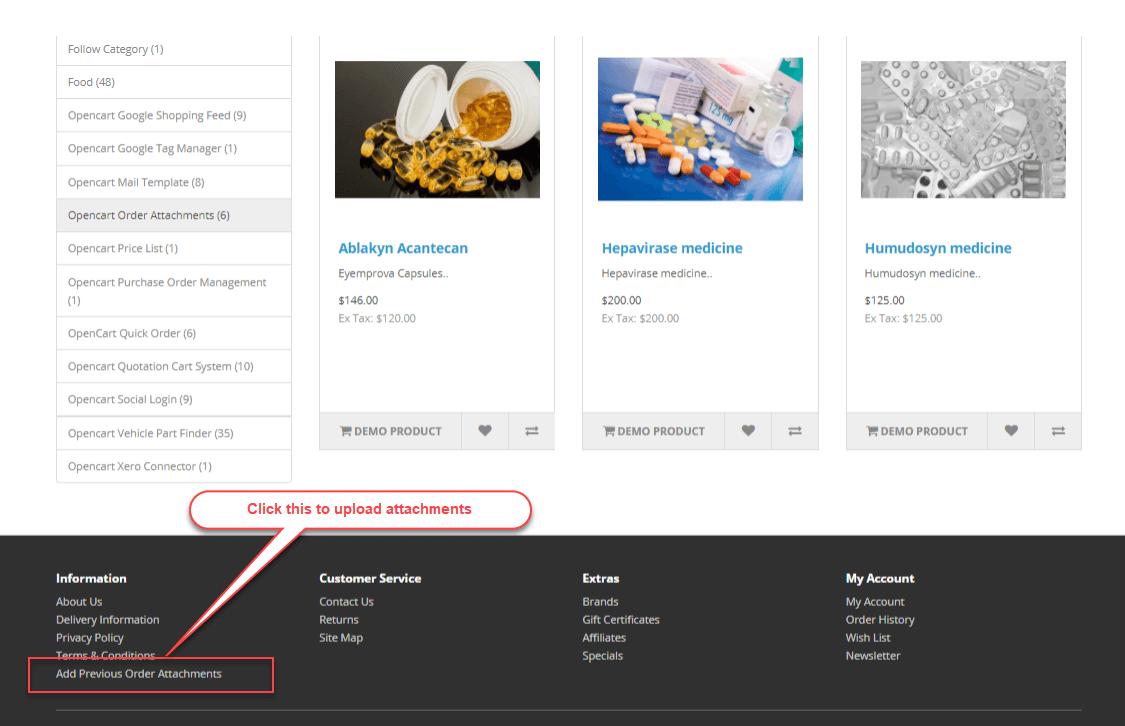This screenshot has width=1125, height=726.
Task: Select the Food category
Action: [91, 82]
